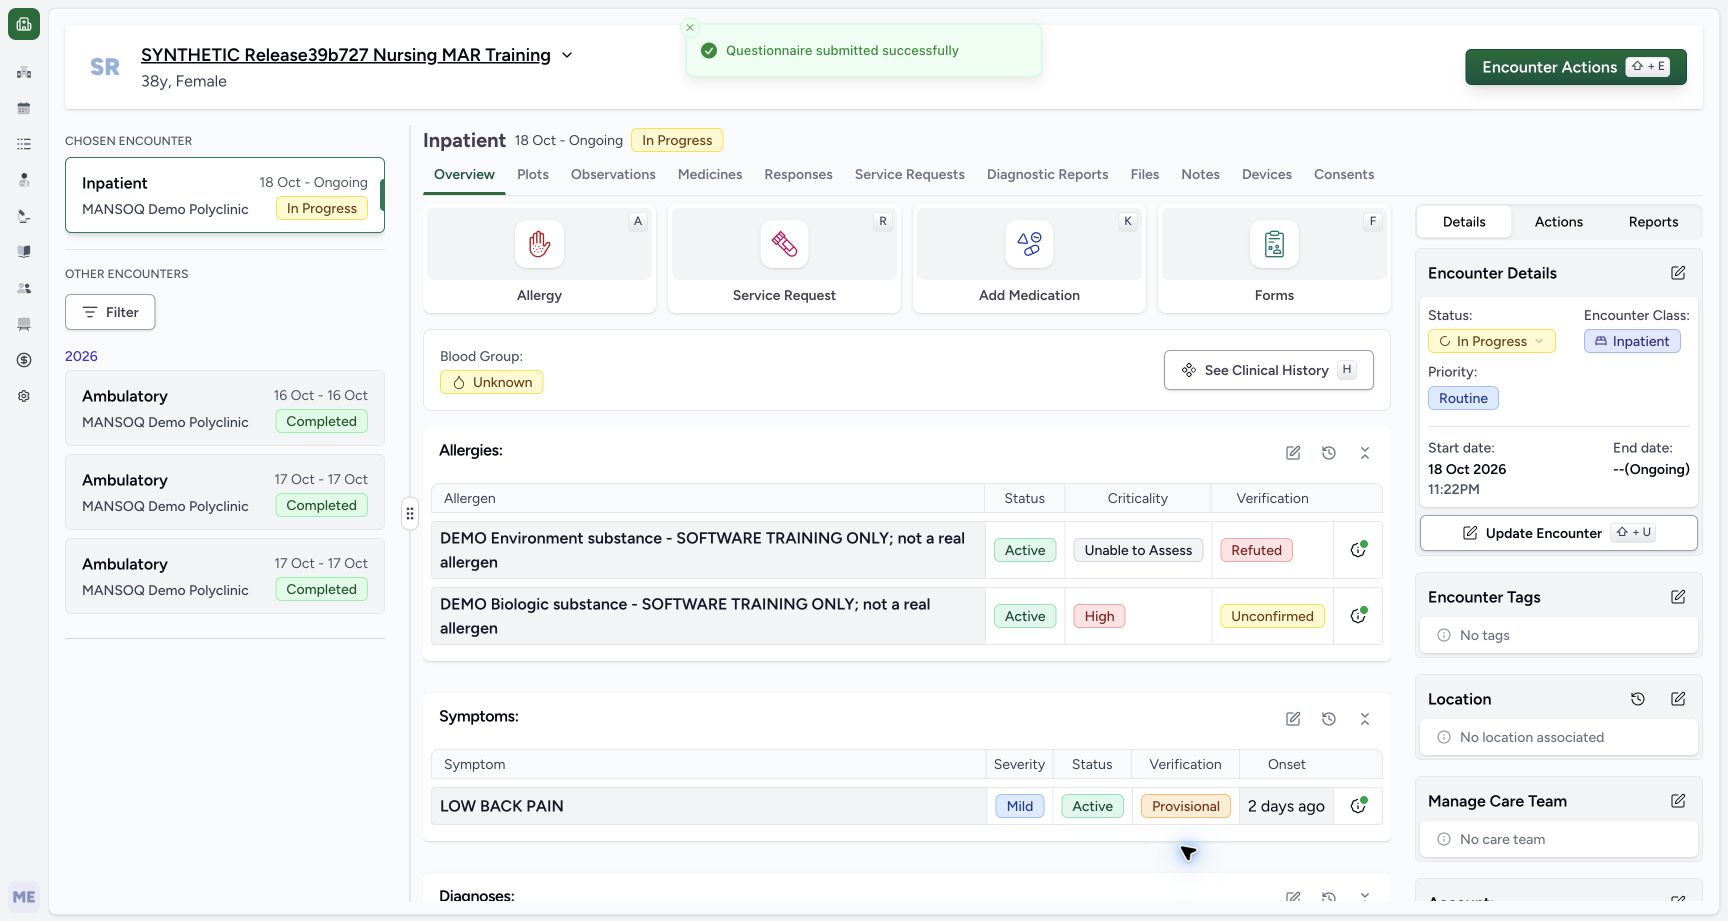Collapse the Symptoms section

(1365, 719)
